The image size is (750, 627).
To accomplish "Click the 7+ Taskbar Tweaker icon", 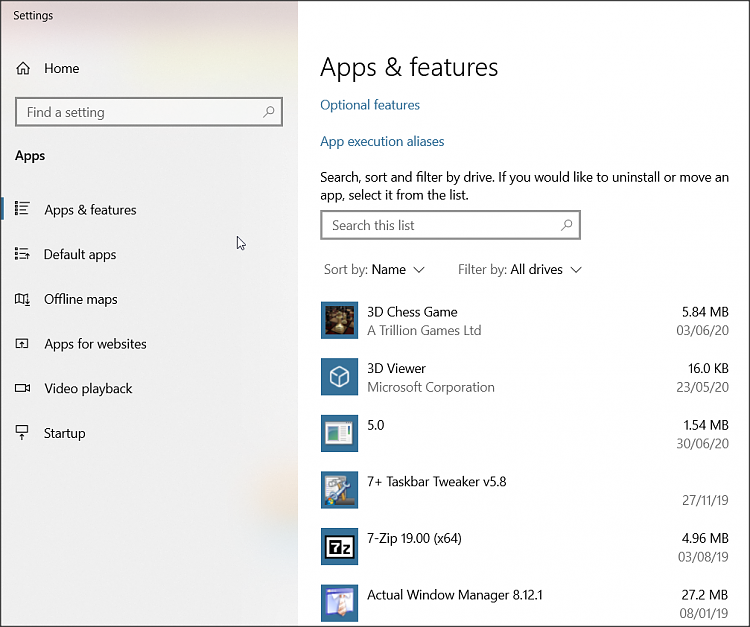I will pos(339,490).
